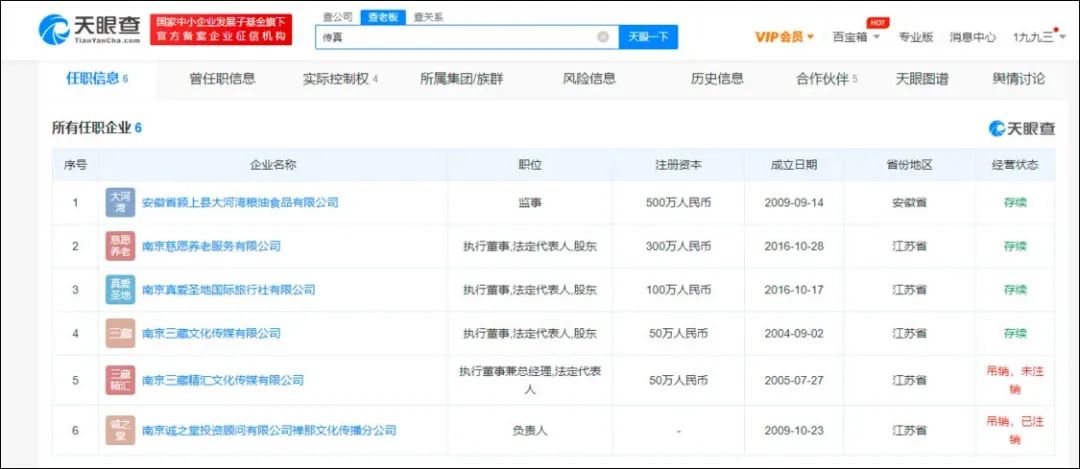This screenshot has width=1080, height=469.
Task: Click the 三藏精汇 company logo badge
Action: coord(120,380)
